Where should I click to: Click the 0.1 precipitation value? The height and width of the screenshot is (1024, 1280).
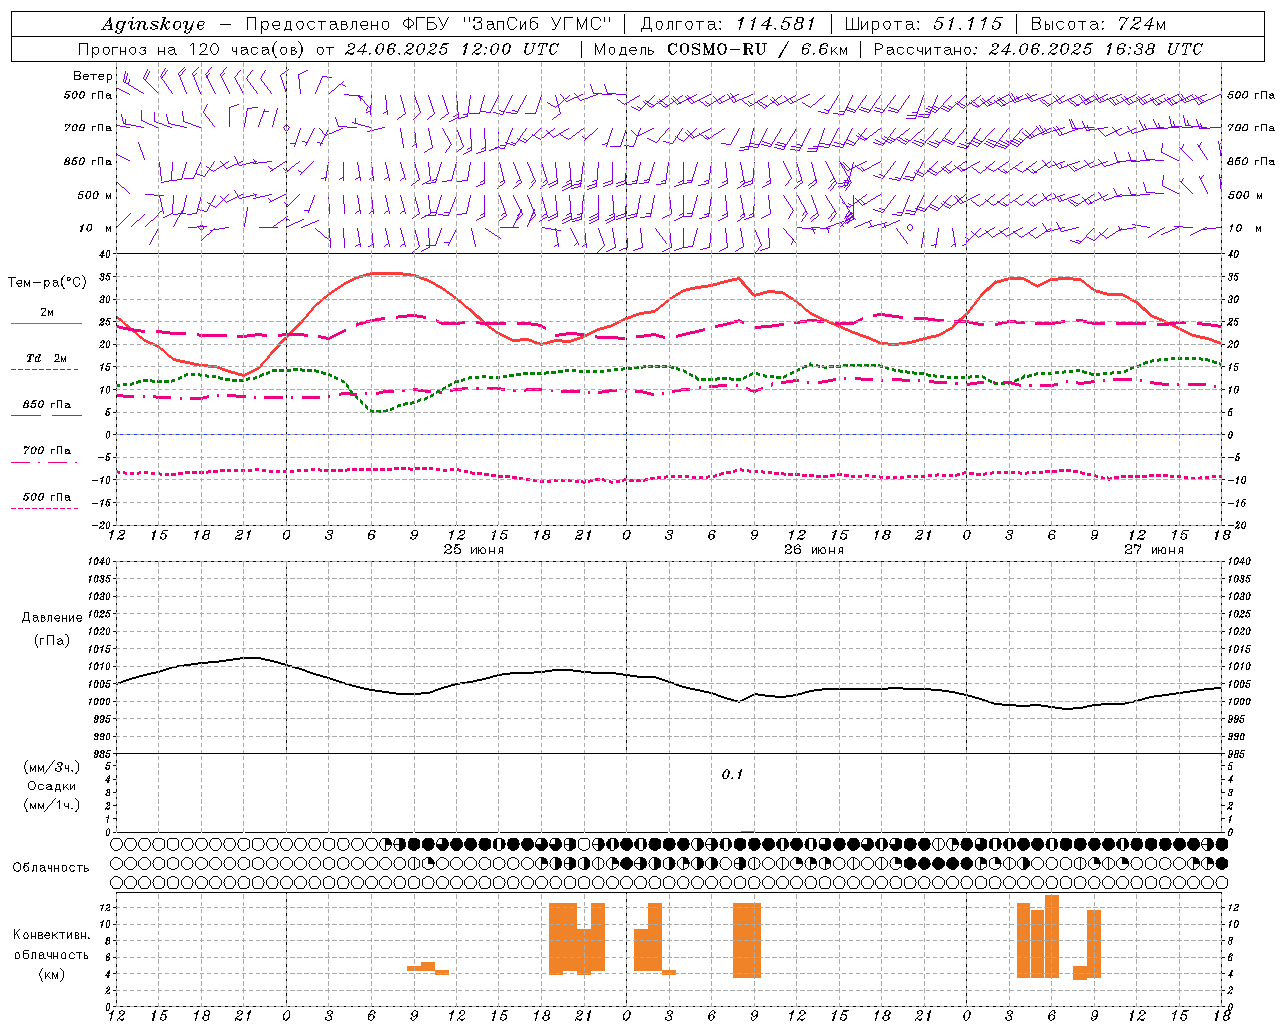pyautogui.click(x=733, y=775)
